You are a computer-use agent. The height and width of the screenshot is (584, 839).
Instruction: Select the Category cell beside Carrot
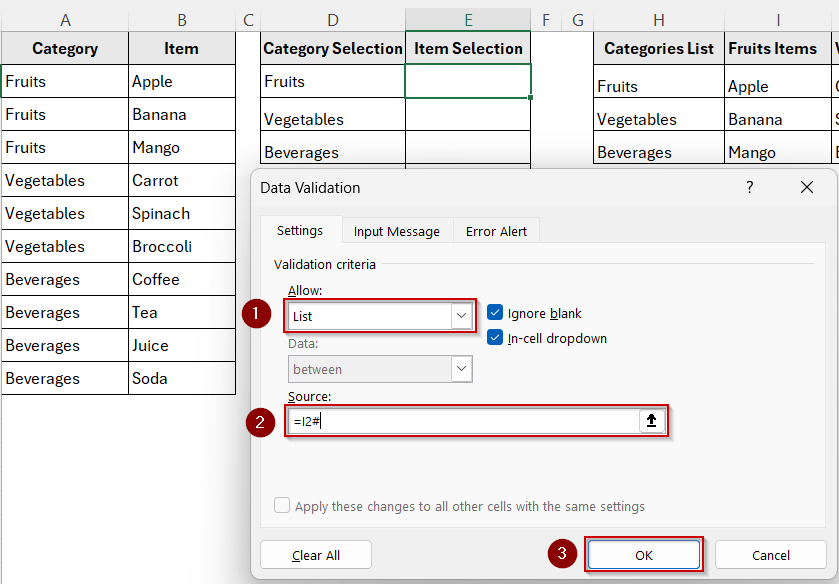pos(65,180)
